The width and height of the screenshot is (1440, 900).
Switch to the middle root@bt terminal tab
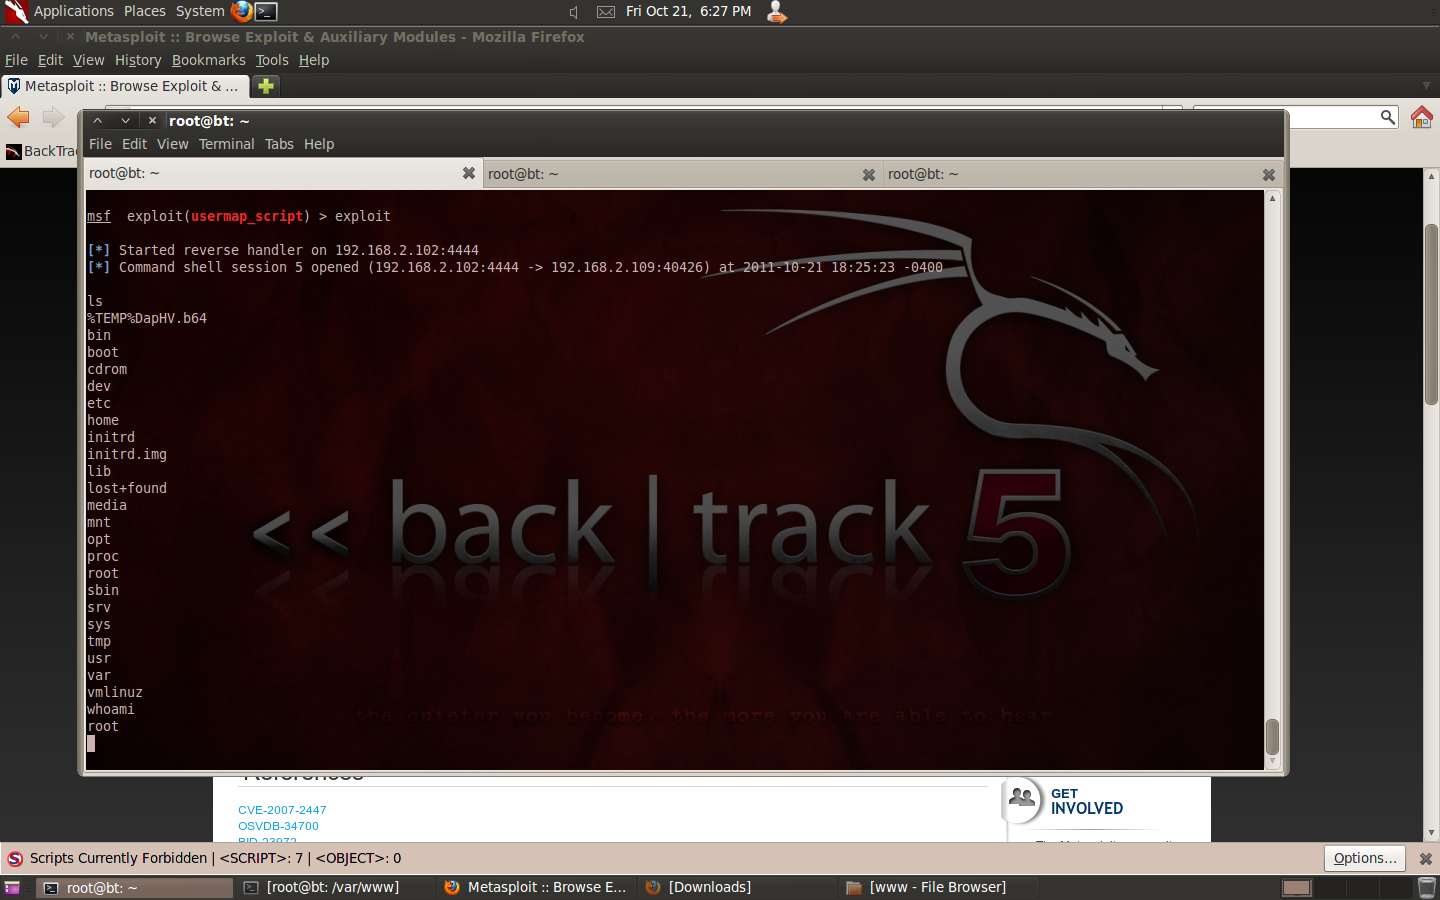coord(682,174)
